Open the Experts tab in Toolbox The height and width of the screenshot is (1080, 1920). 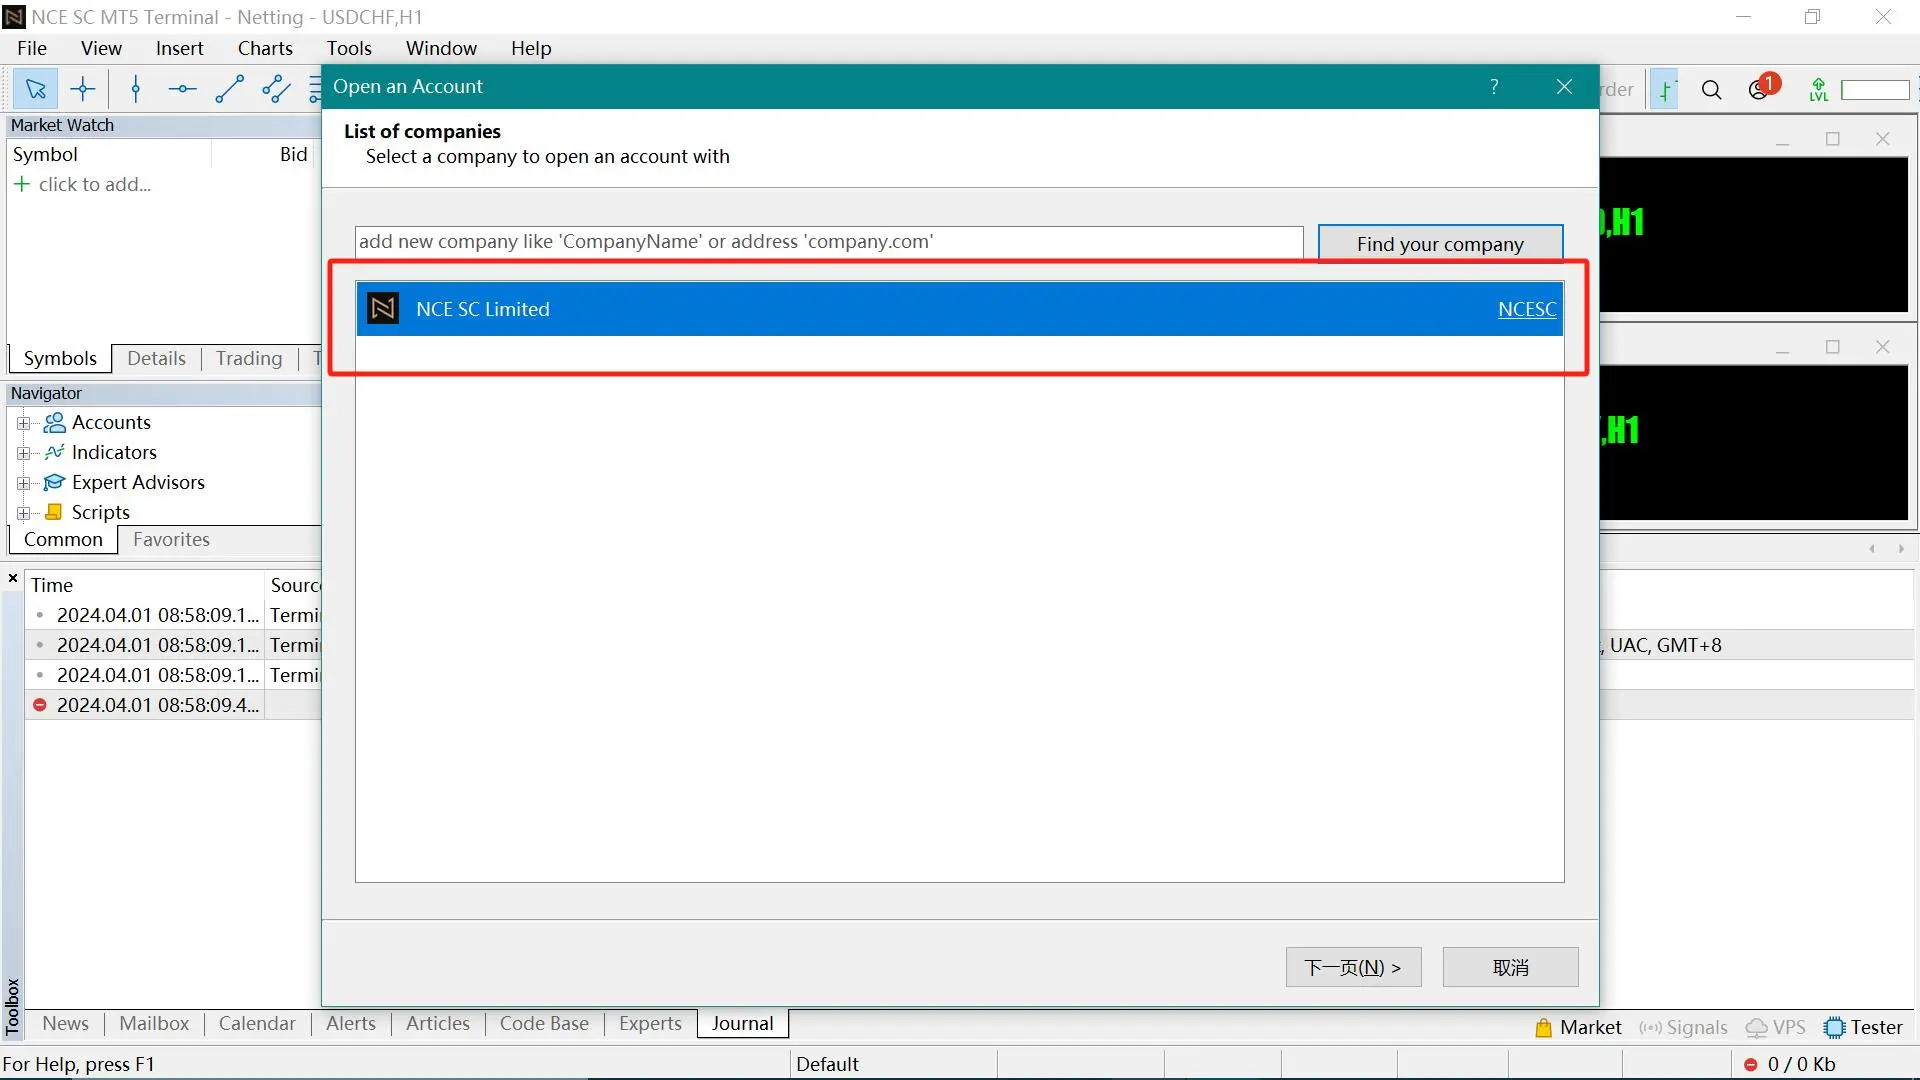click(x=650, y=1023)
